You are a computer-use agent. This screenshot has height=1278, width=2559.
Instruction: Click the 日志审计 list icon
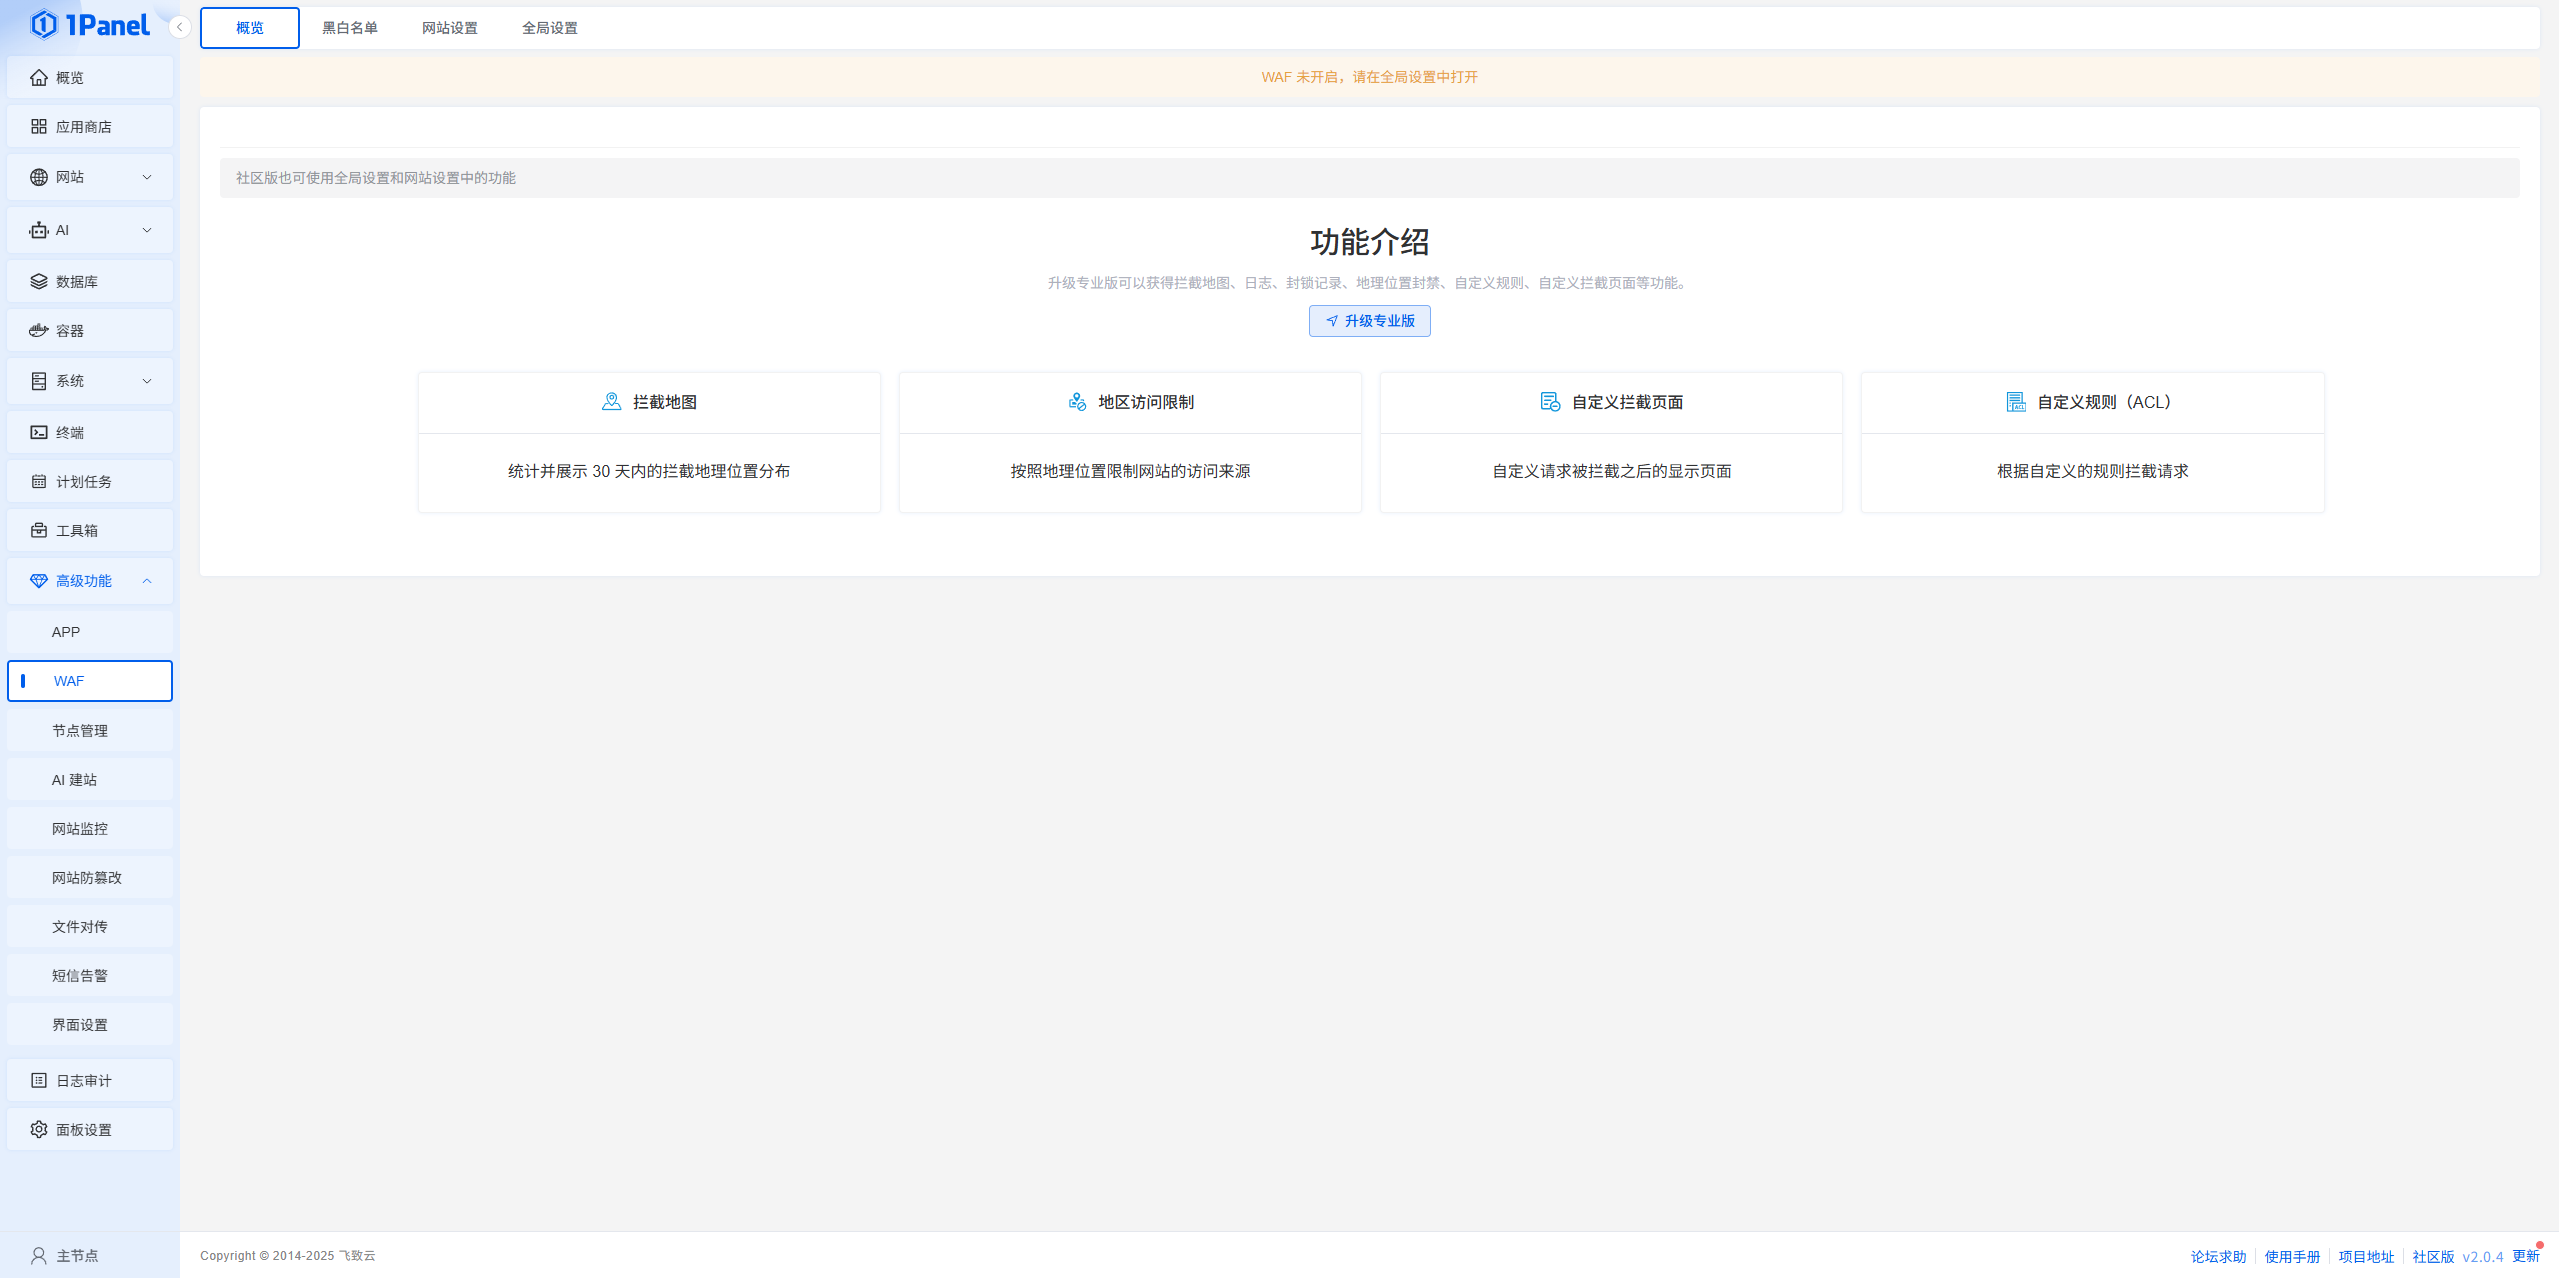tap(39, 1081)
